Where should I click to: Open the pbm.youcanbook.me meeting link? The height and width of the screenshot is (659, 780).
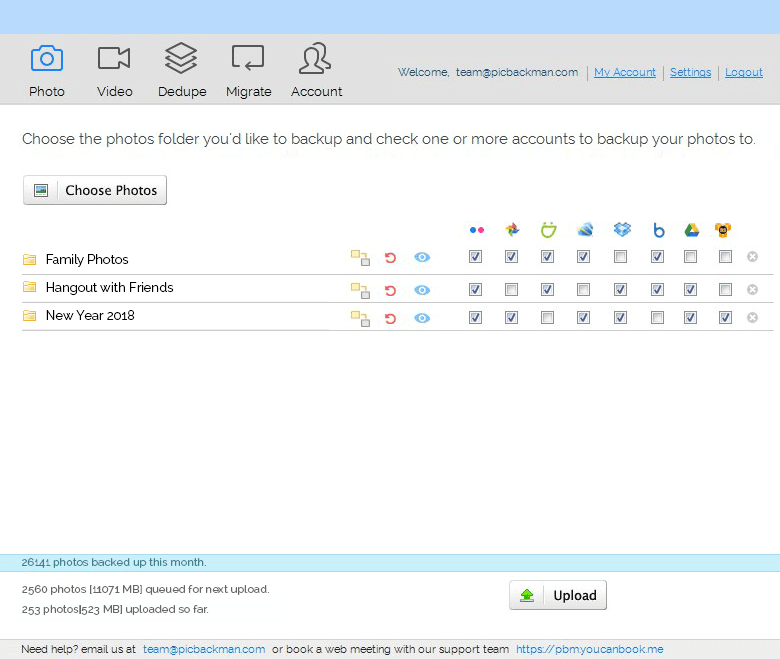click(589, 649)
